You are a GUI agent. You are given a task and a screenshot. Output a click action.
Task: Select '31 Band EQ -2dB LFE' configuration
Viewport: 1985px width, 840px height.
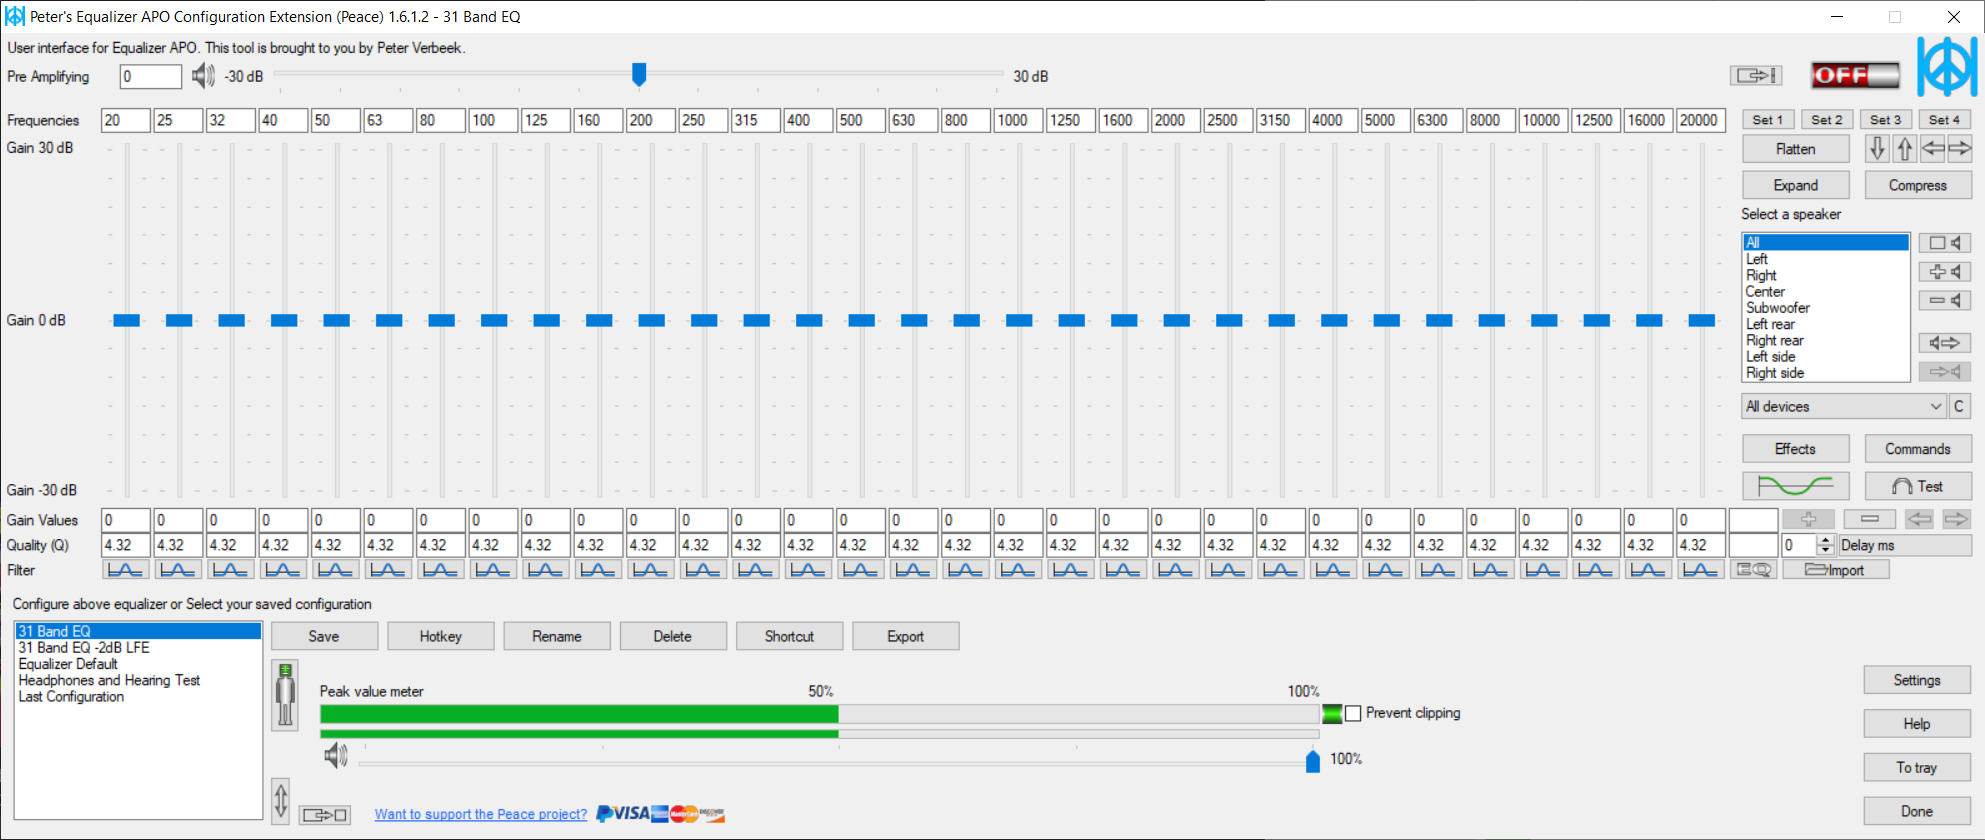[138, 647]
